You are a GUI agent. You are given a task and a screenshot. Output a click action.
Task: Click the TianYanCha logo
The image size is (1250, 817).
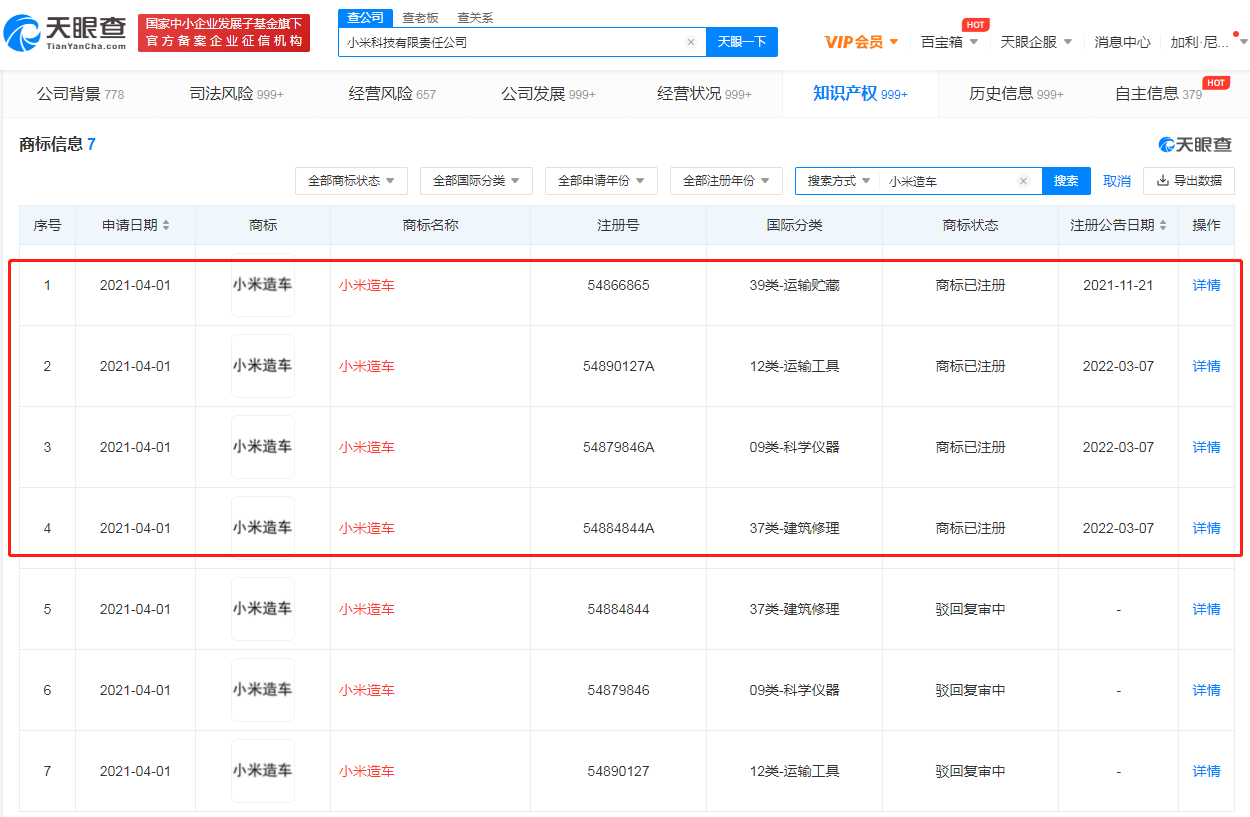[64, 33]
